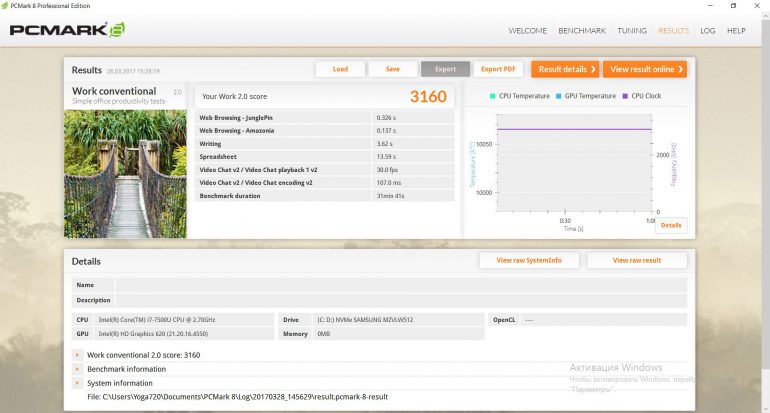Click the OpenCL value field
Screen dimensions: 770x413
pos(604,320)
